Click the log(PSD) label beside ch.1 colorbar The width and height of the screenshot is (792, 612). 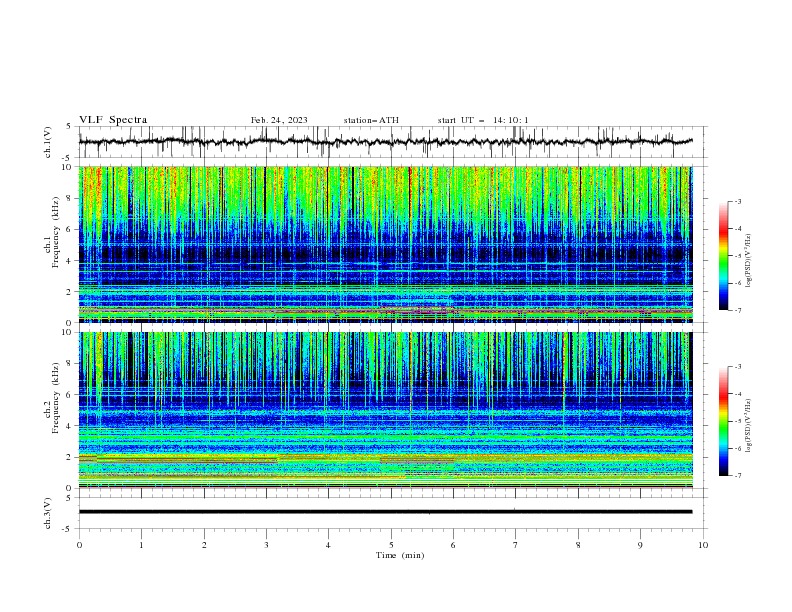point(749,261)
